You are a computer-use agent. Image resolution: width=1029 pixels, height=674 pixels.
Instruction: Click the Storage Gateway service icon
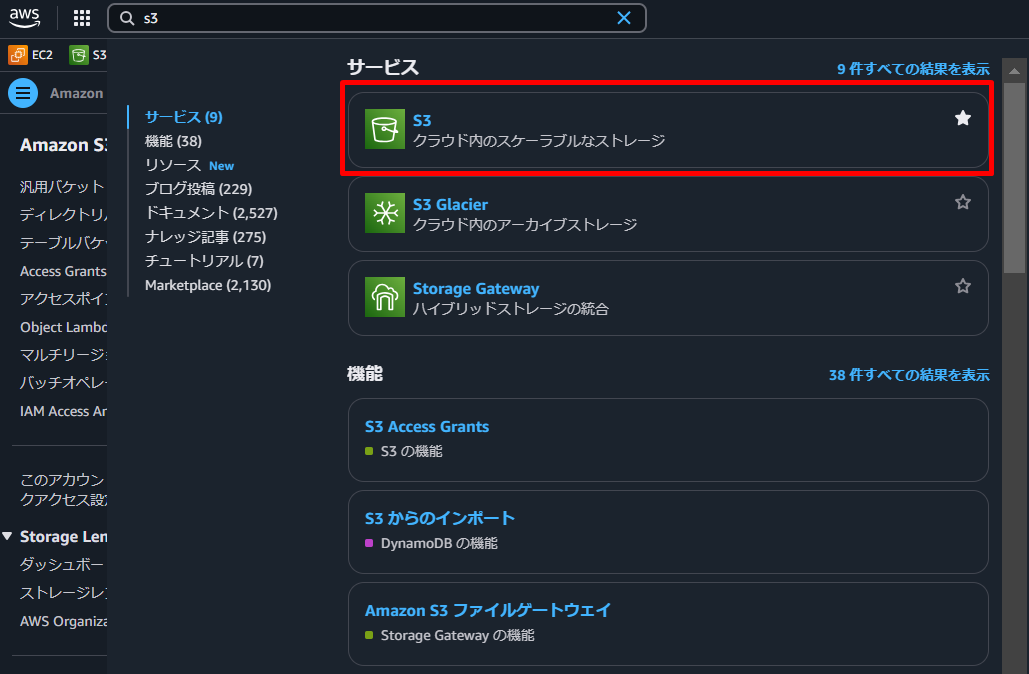coord(385,297)
